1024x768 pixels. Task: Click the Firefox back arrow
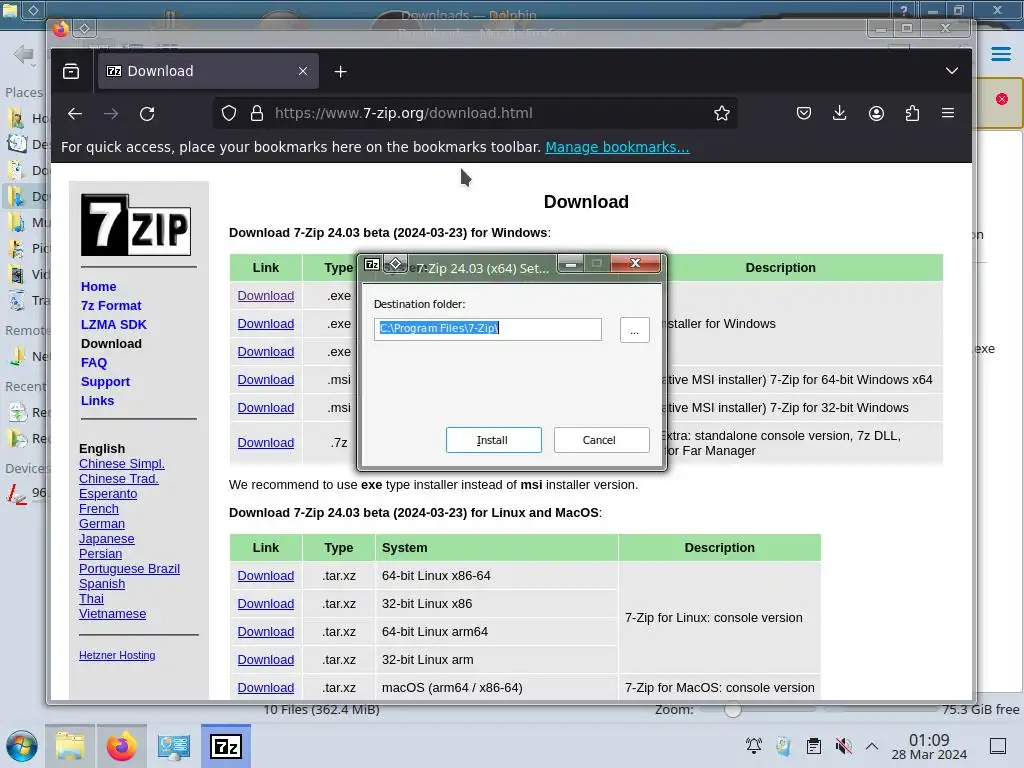(74, 114)
